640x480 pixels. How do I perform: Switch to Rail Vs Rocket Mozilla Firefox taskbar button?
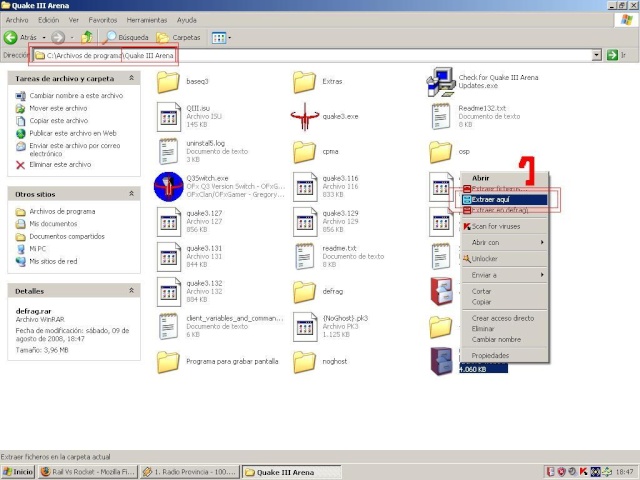pyautogui.click(x=88, y=472)
